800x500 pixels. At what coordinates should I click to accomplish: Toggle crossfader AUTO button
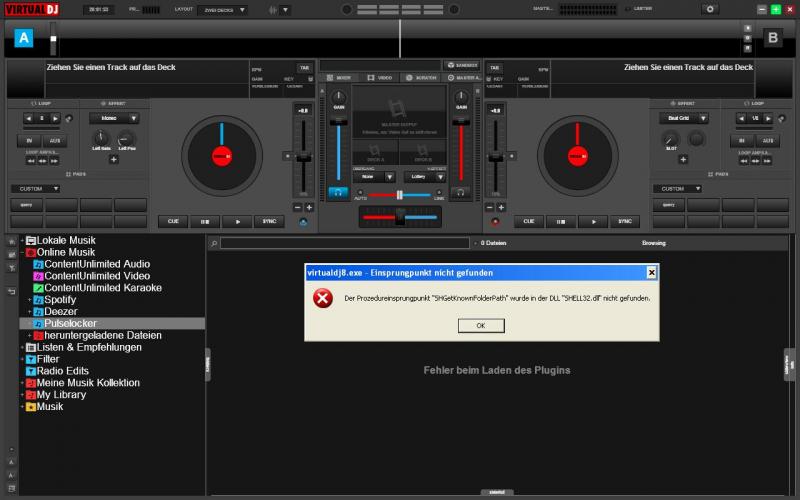point(360,193)
